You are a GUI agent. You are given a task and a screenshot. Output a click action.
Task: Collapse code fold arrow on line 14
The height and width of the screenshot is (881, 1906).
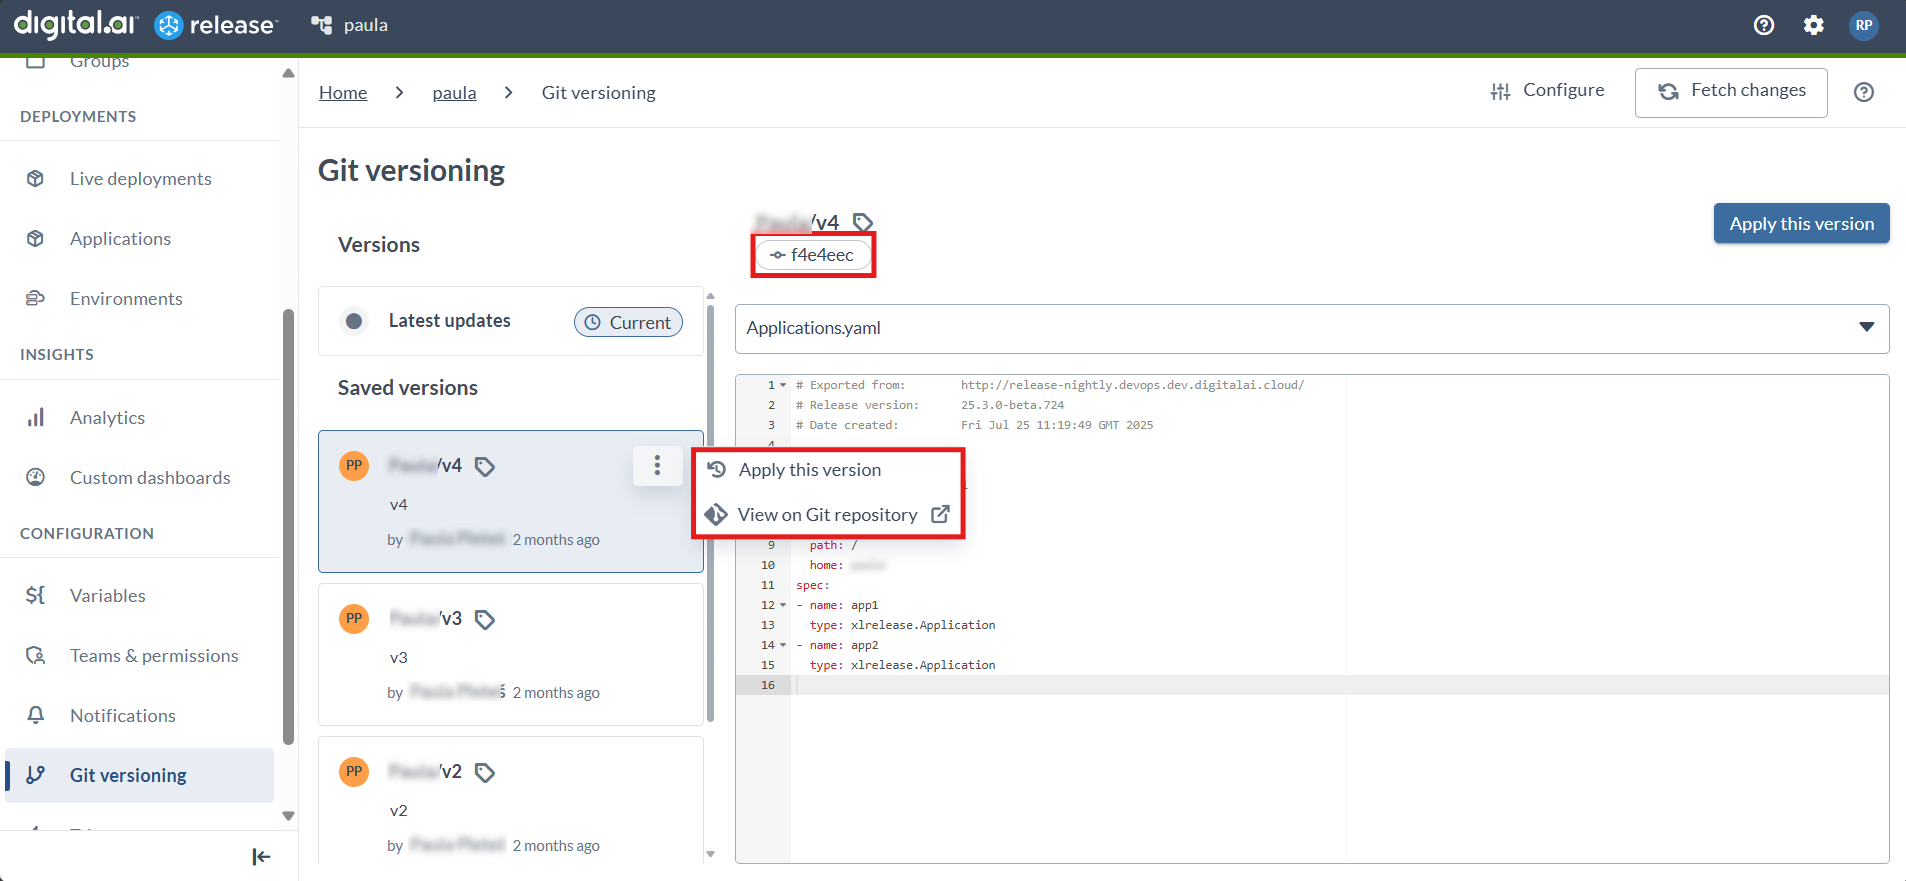tap(783, 645)
